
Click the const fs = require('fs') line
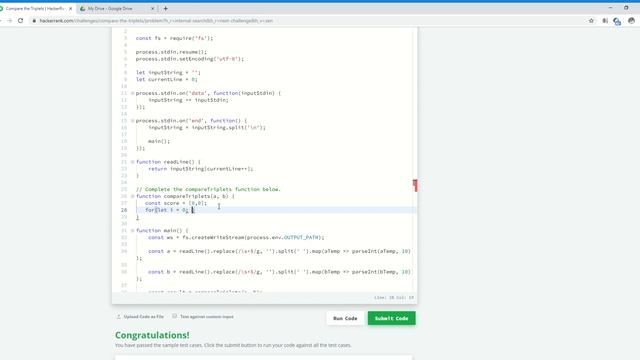coord(174,38)
